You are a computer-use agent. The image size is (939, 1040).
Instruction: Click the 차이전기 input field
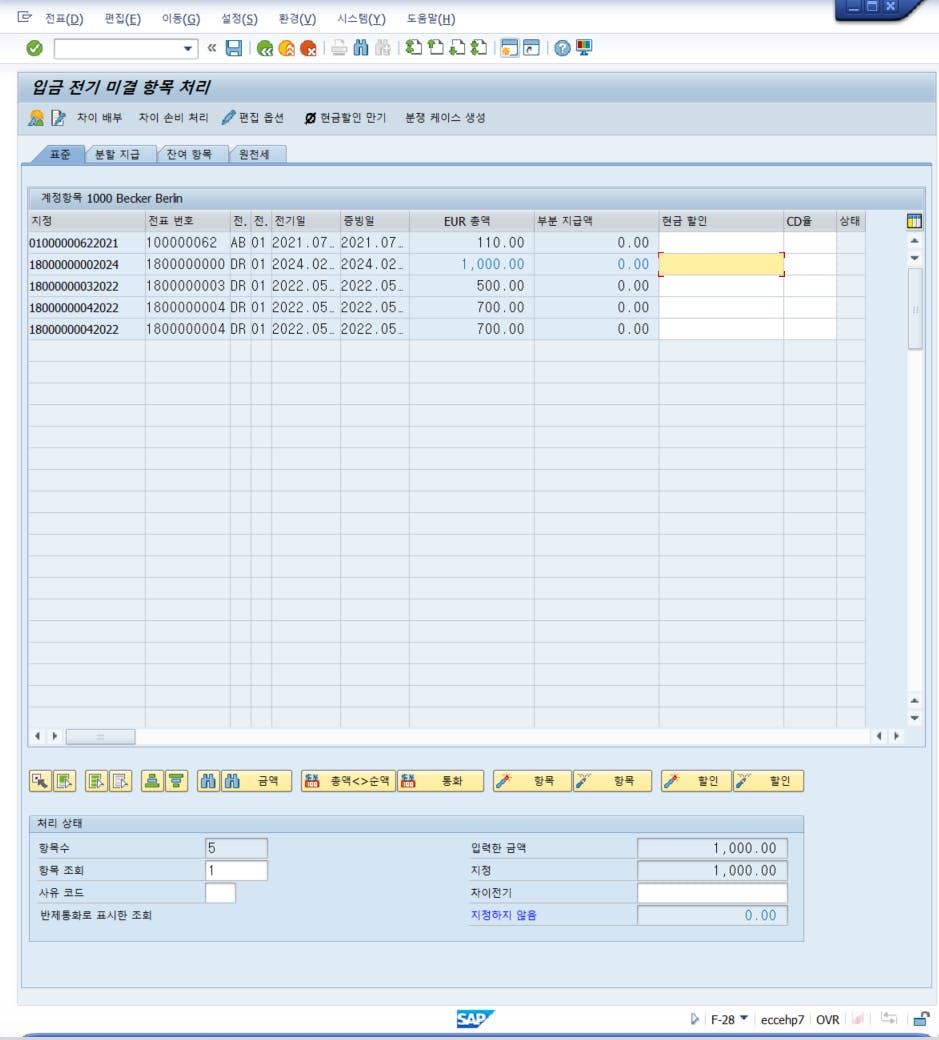tap(712, 893)
